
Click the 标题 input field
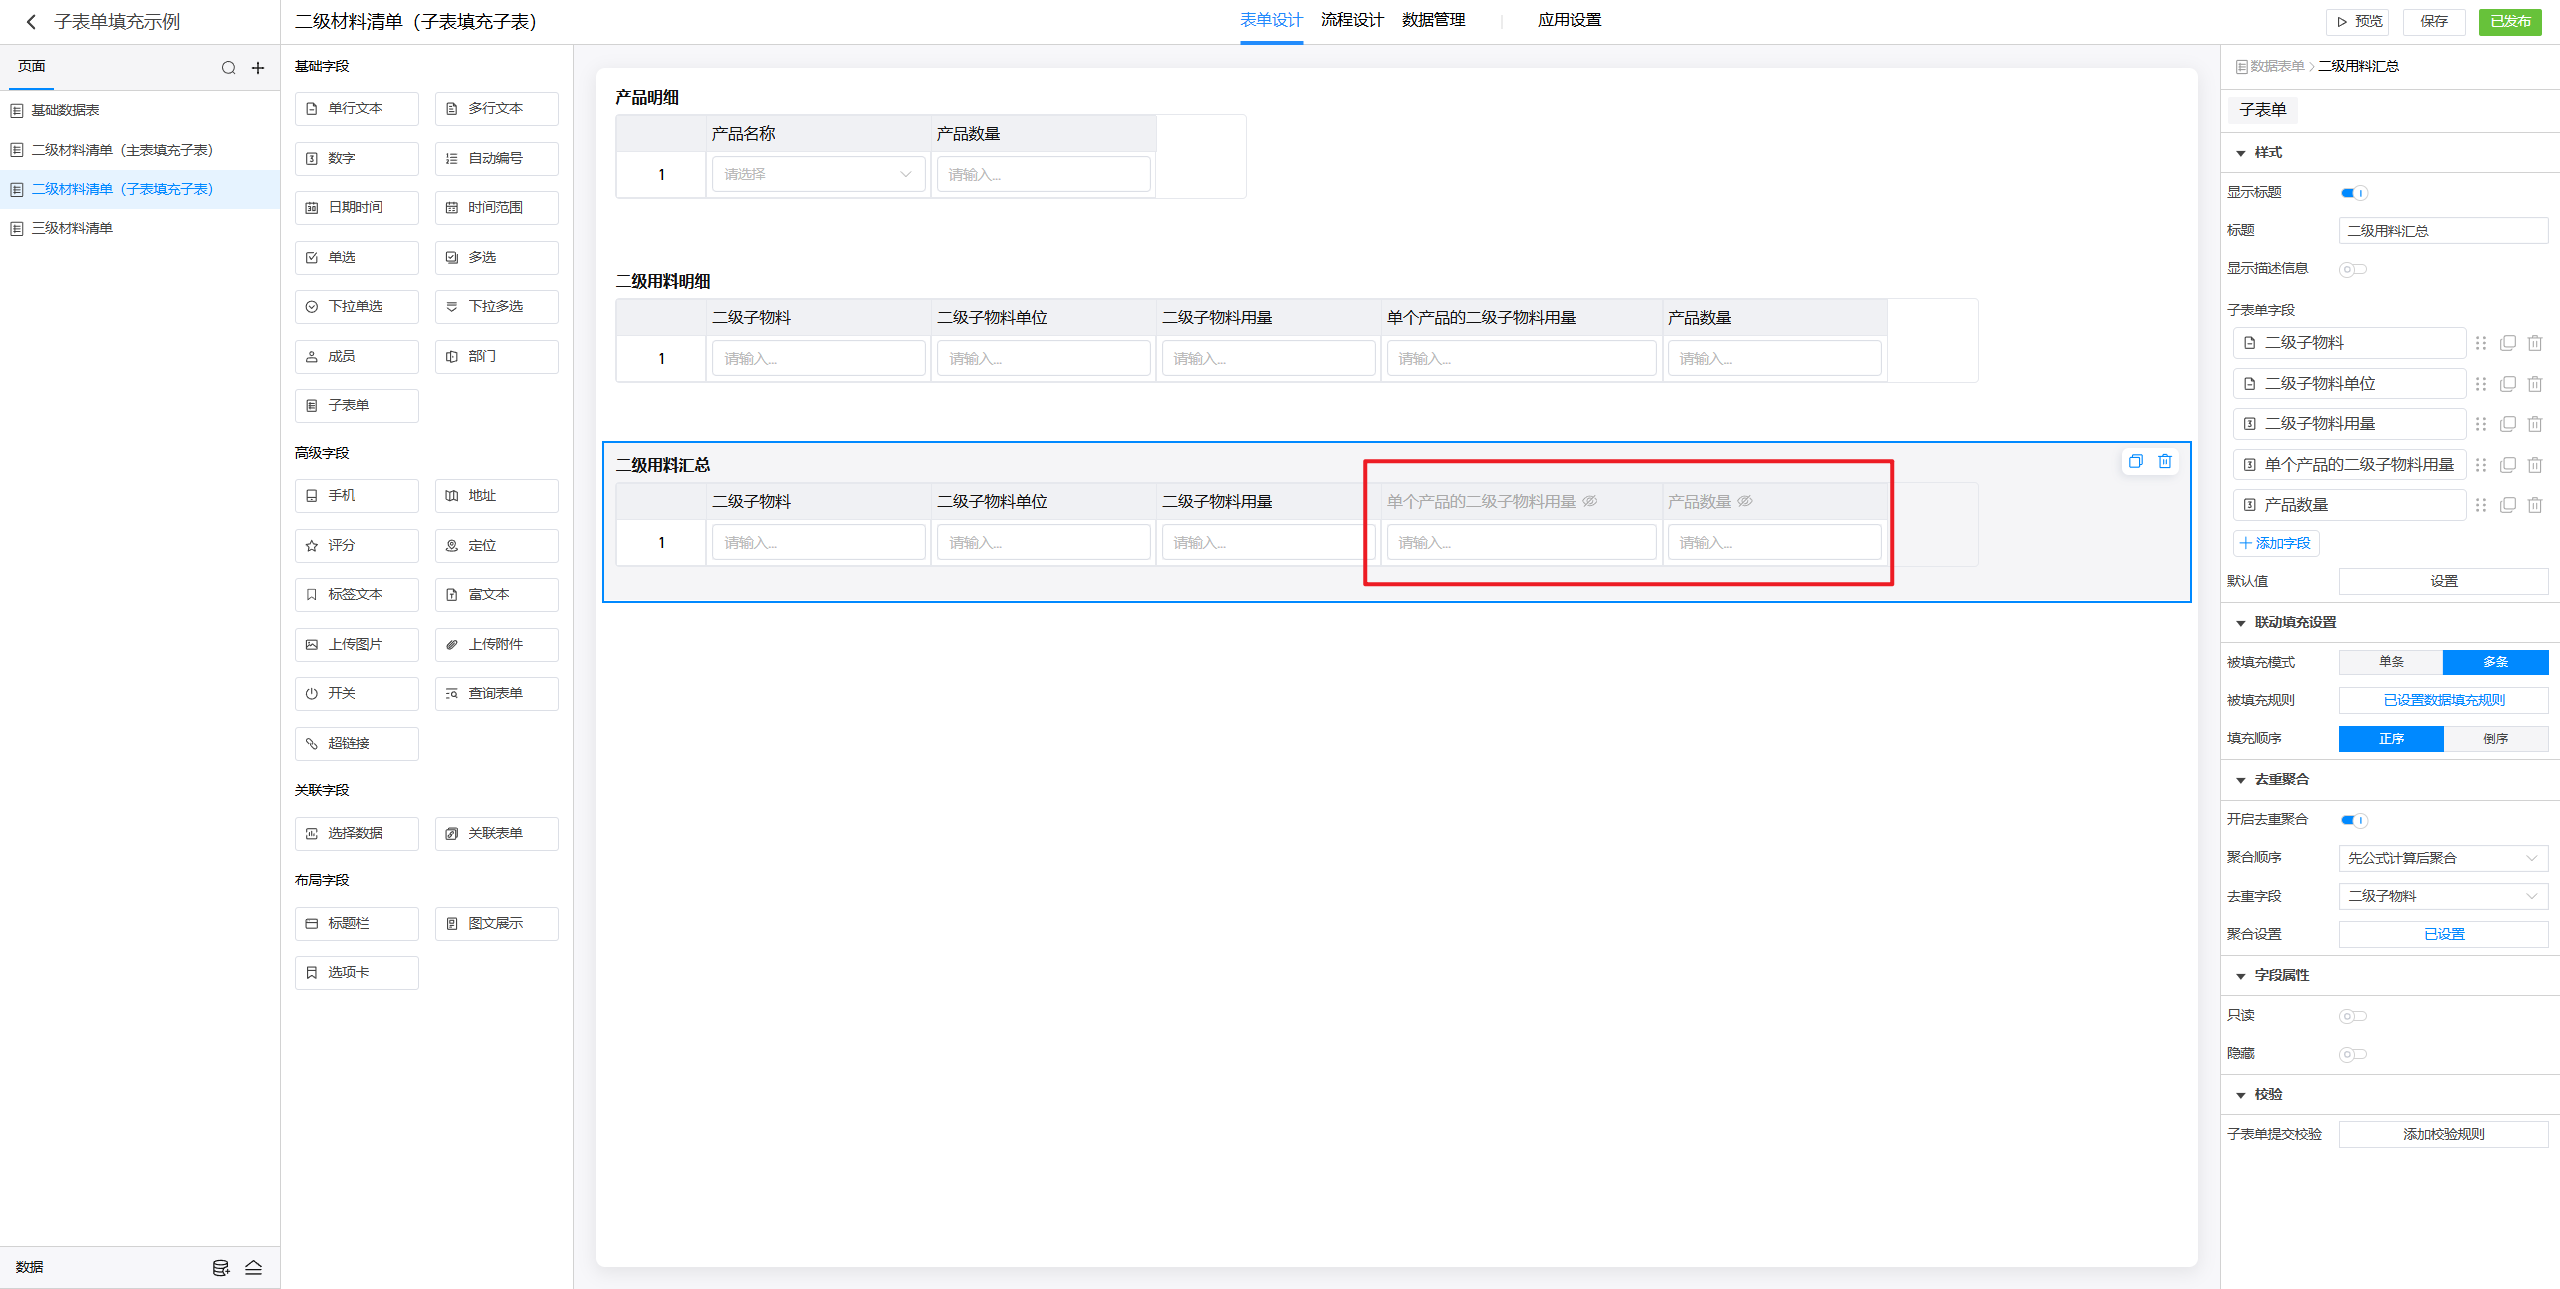click(x=2442, y=231)
